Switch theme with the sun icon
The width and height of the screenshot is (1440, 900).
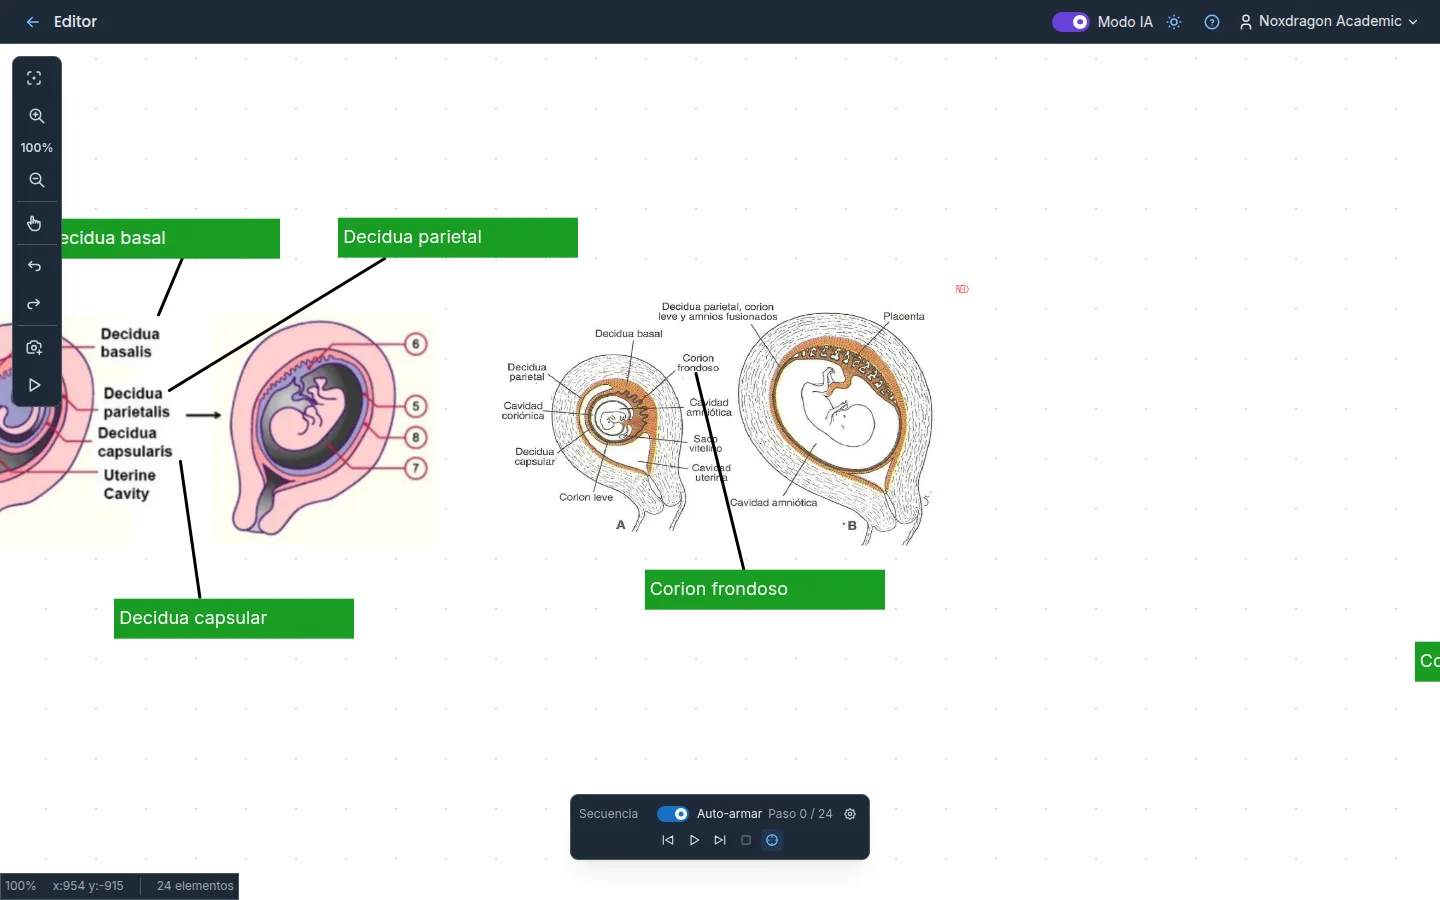1174,22
